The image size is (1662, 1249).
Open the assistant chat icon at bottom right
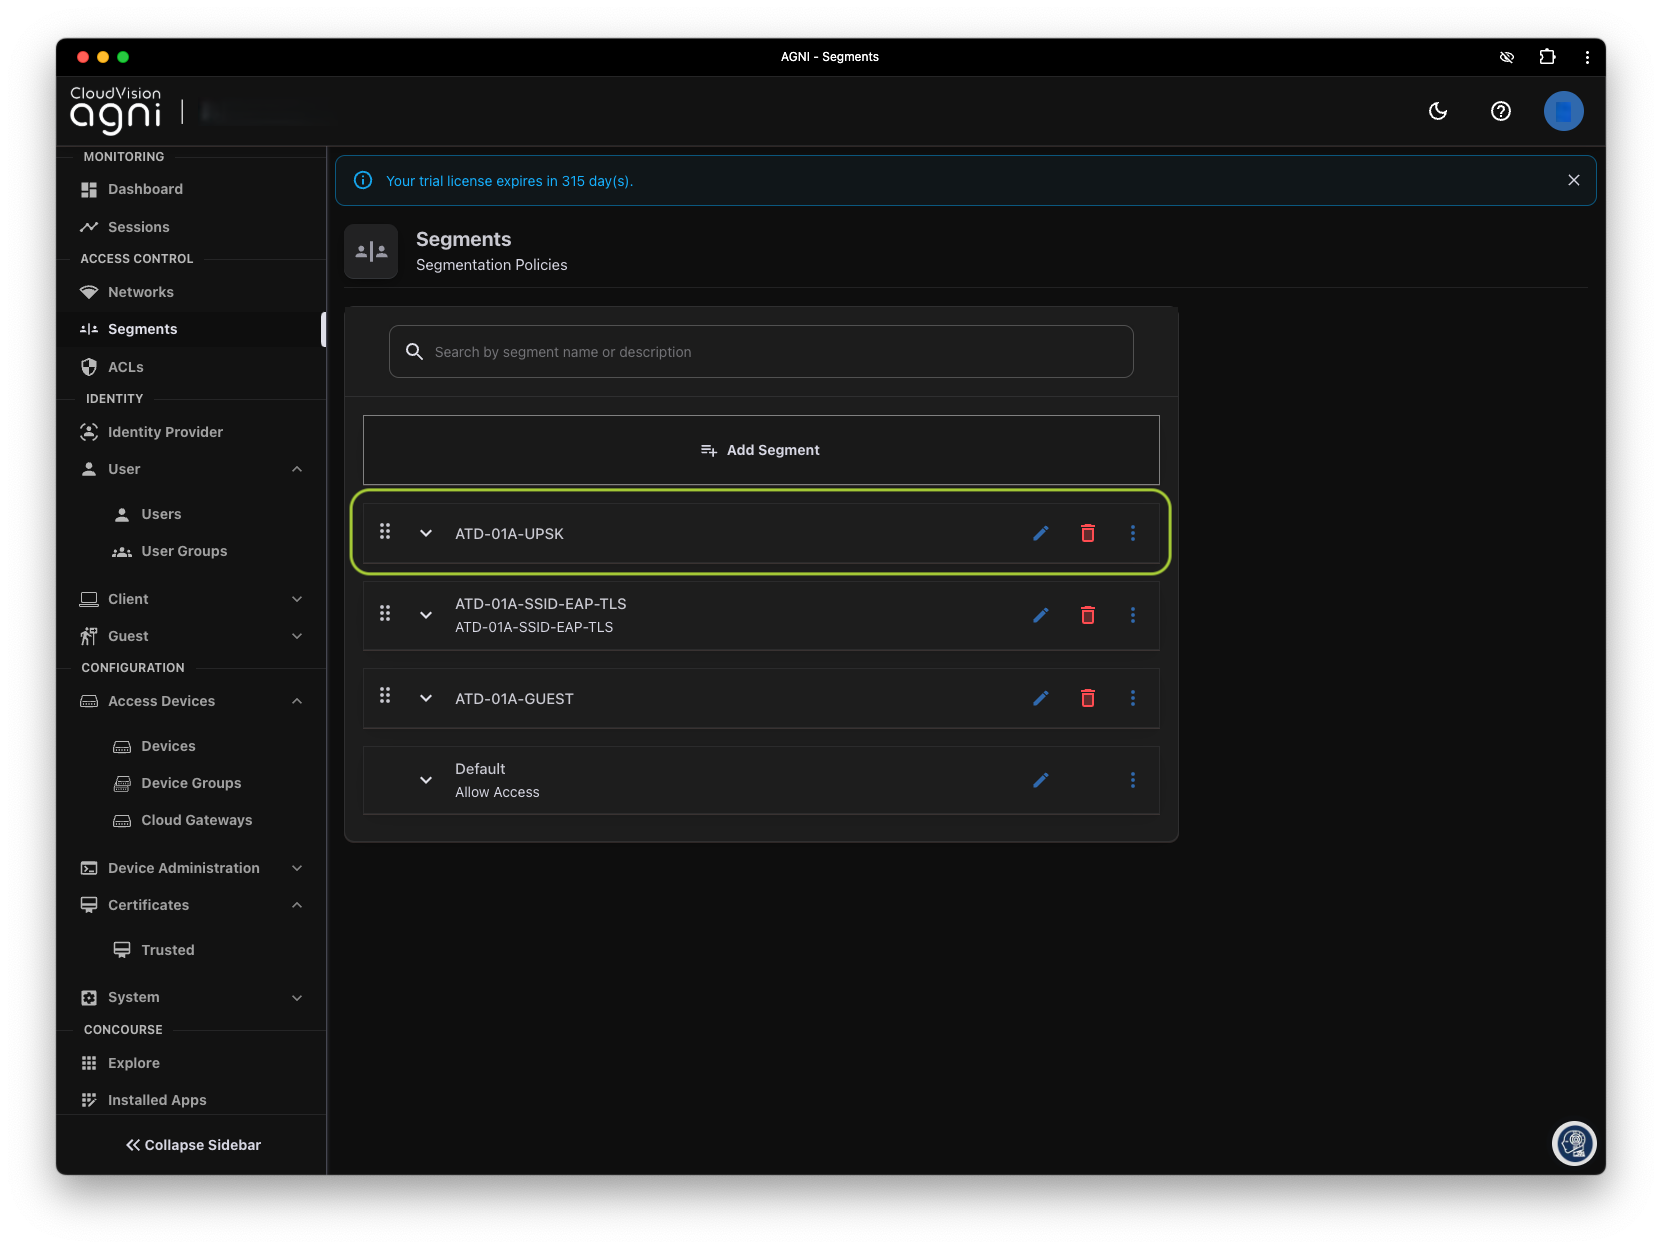point(1573,1143)
